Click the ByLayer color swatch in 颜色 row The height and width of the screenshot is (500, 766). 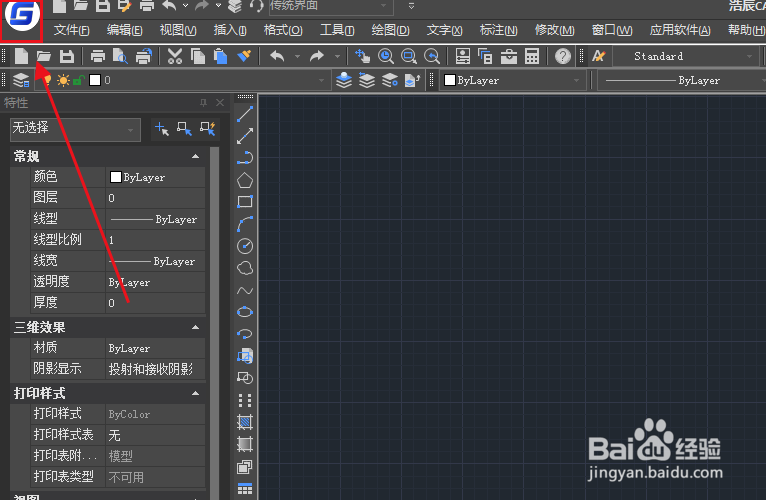coord(116,177)
